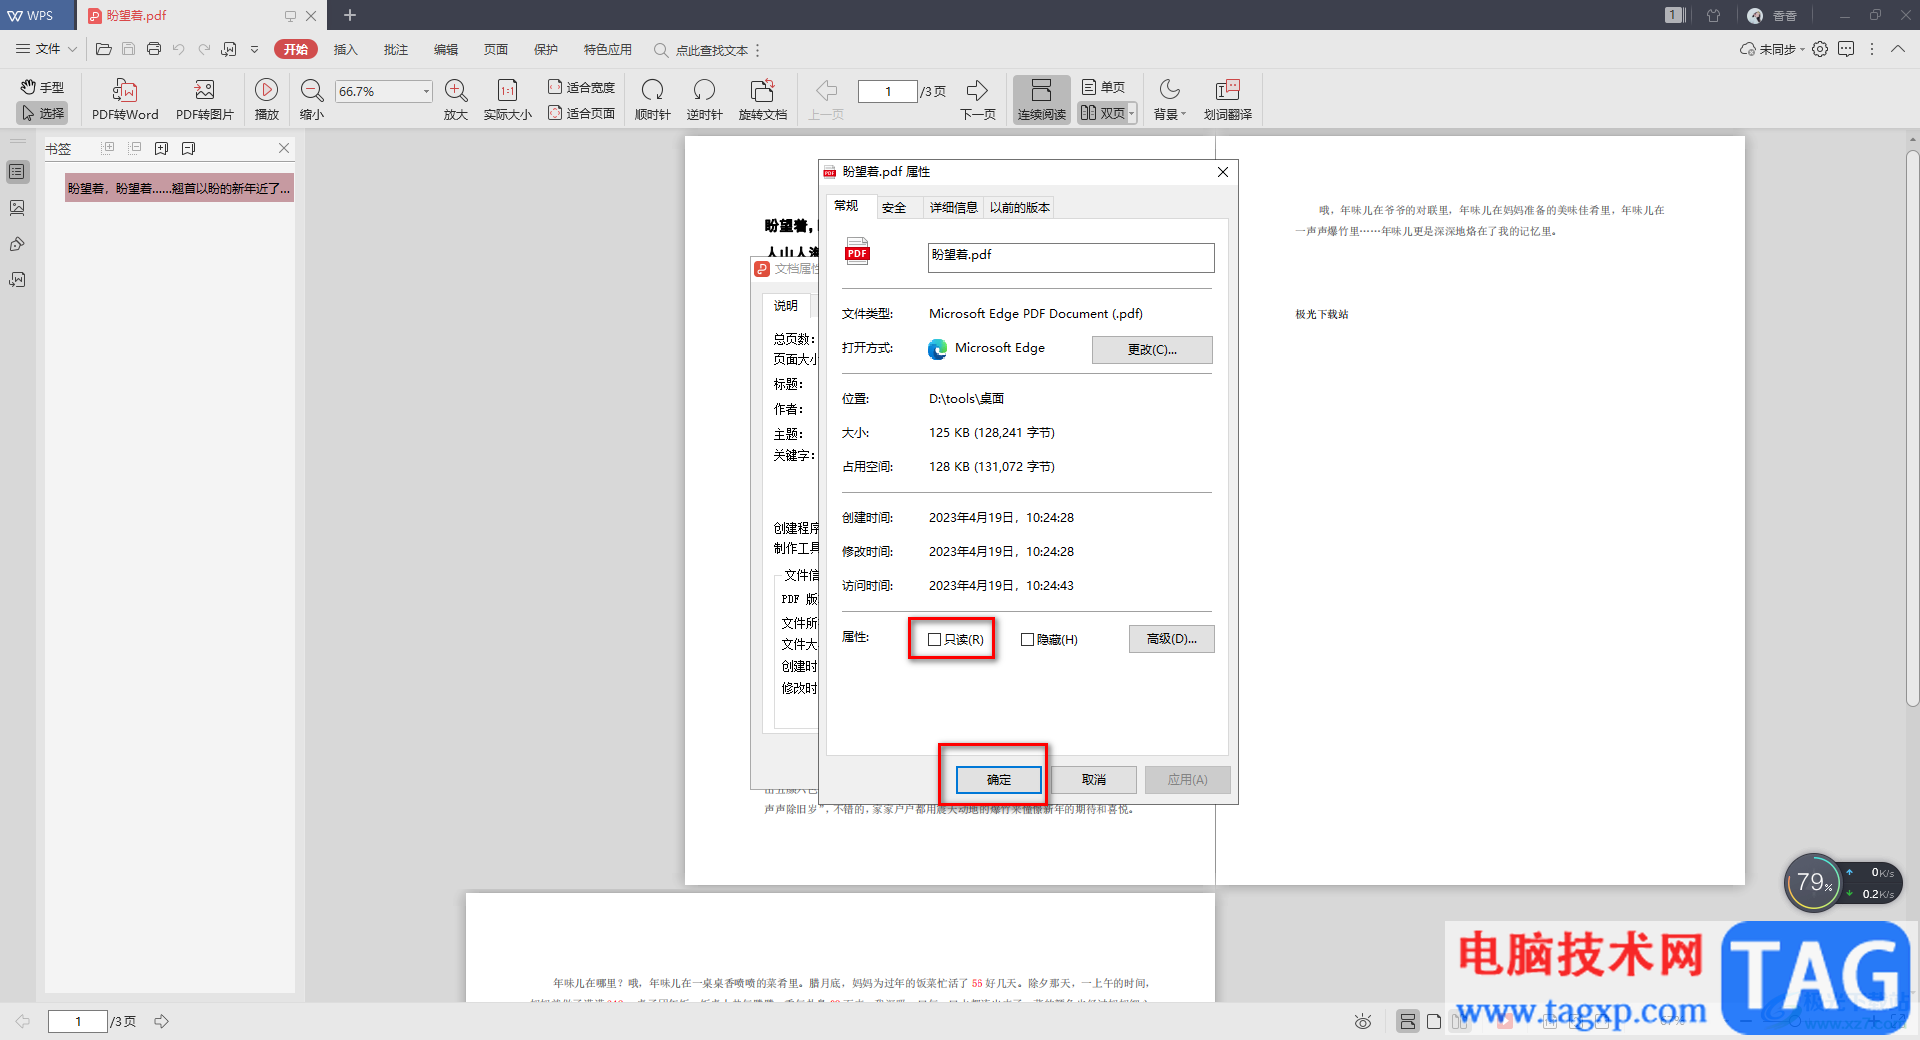Open the 保护 ribbon tab
This screenshot has width=1920, height=1040.
546,49
